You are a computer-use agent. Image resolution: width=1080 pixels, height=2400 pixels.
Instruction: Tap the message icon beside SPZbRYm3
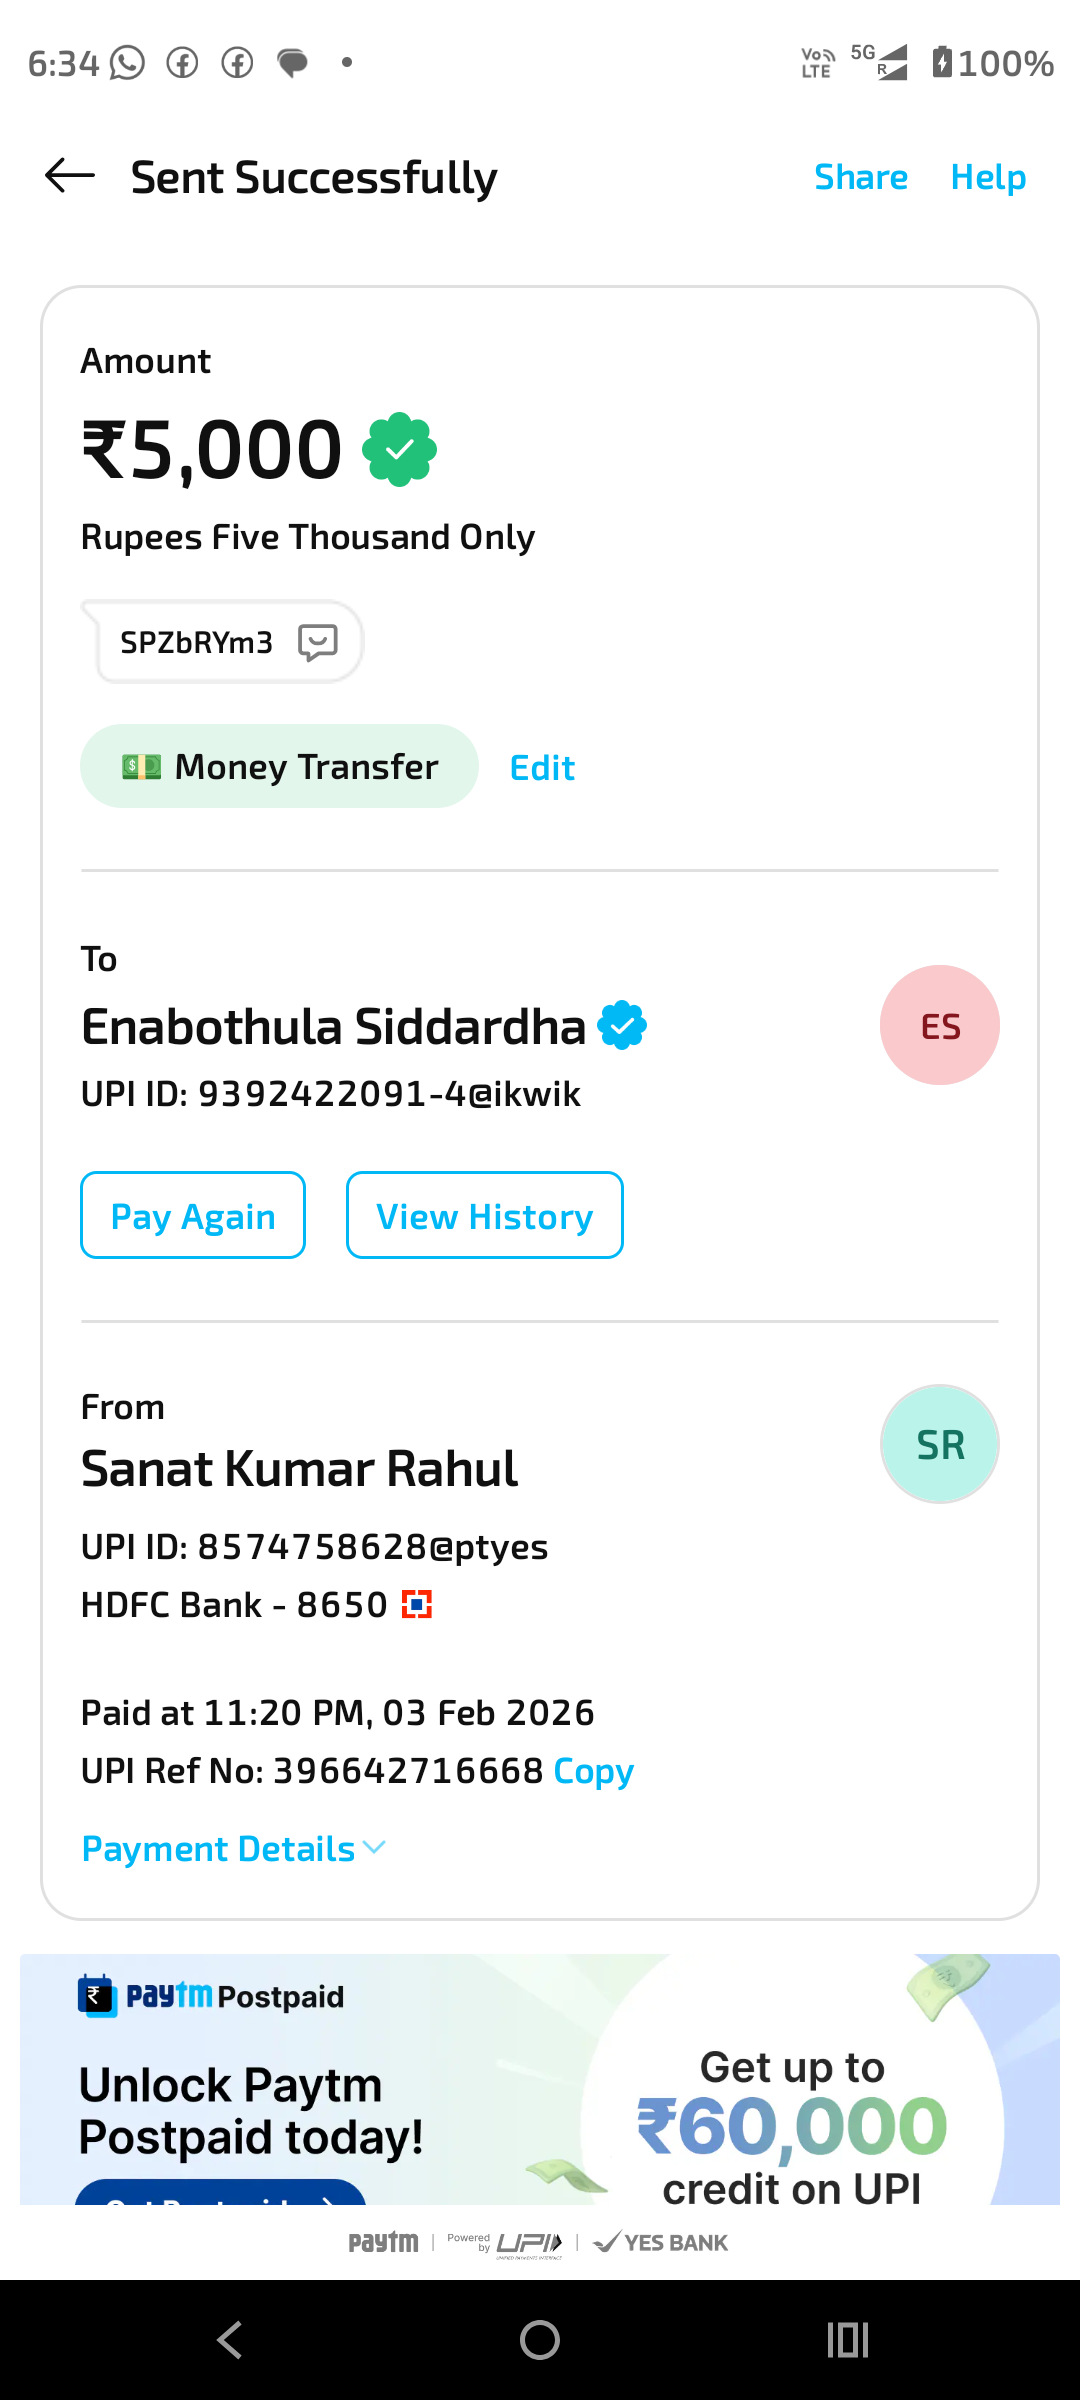pos(318,642)
